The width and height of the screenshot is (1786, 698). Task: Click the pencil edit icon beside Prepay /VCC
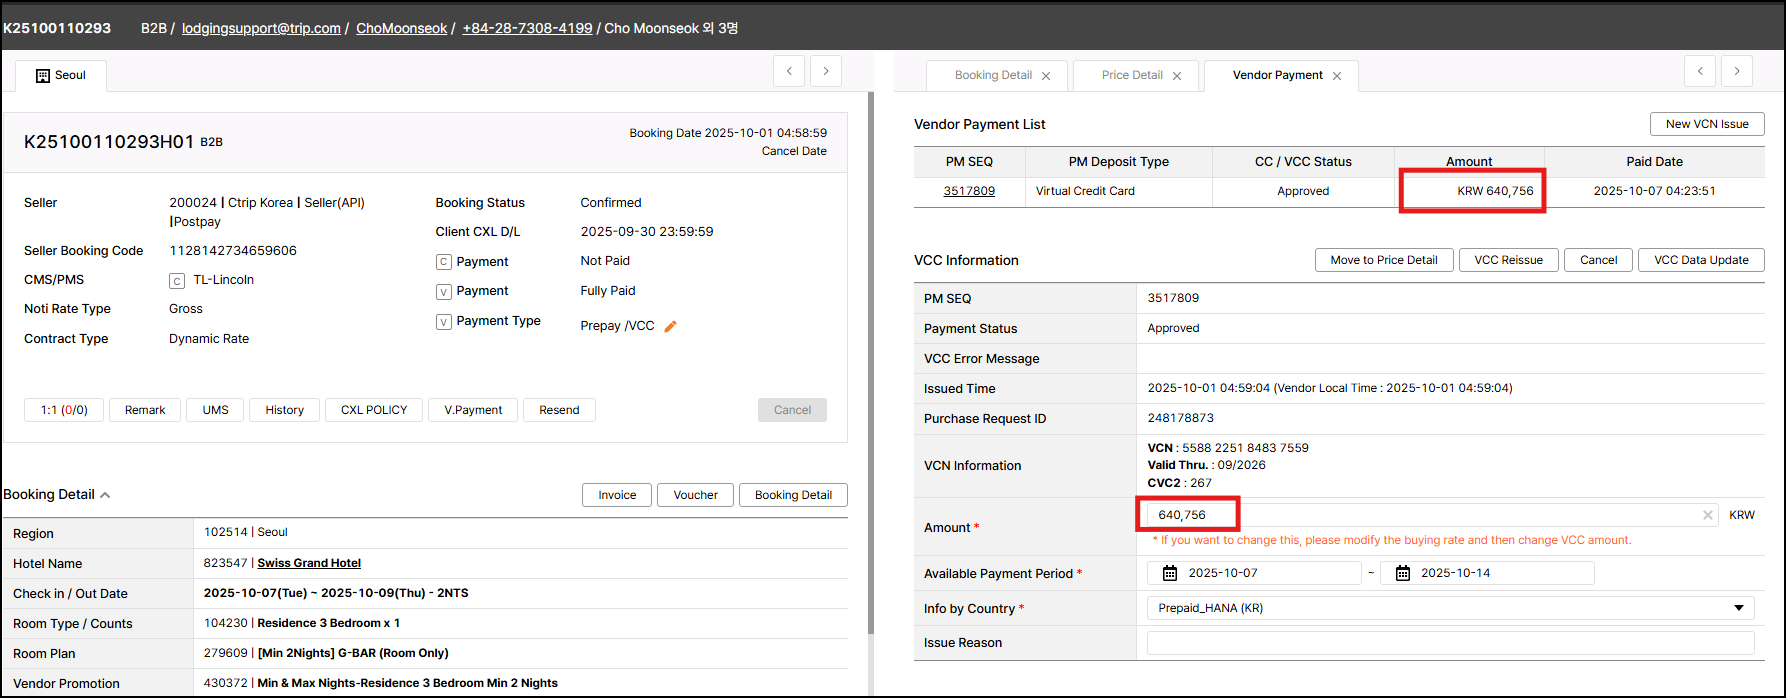pyautogui.click(x=670, y=326)
